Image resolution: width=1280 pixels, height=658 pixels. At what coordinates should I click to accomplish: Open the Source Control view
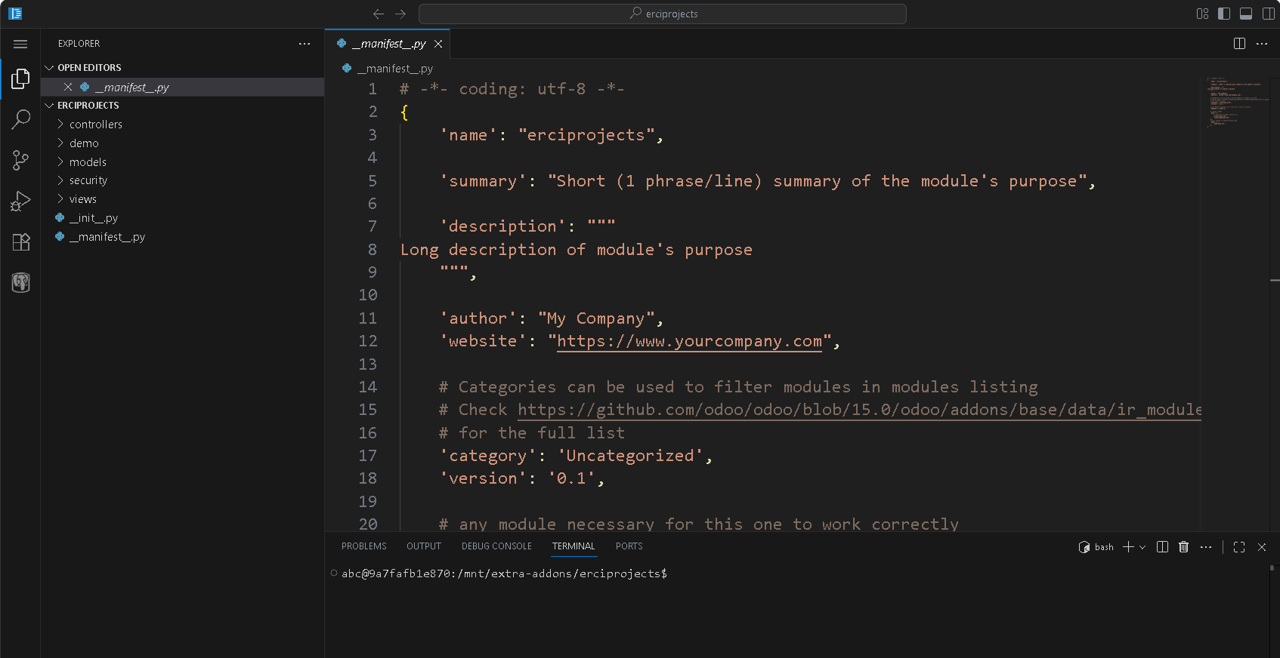pyautogui.click(x=20, y=160)
